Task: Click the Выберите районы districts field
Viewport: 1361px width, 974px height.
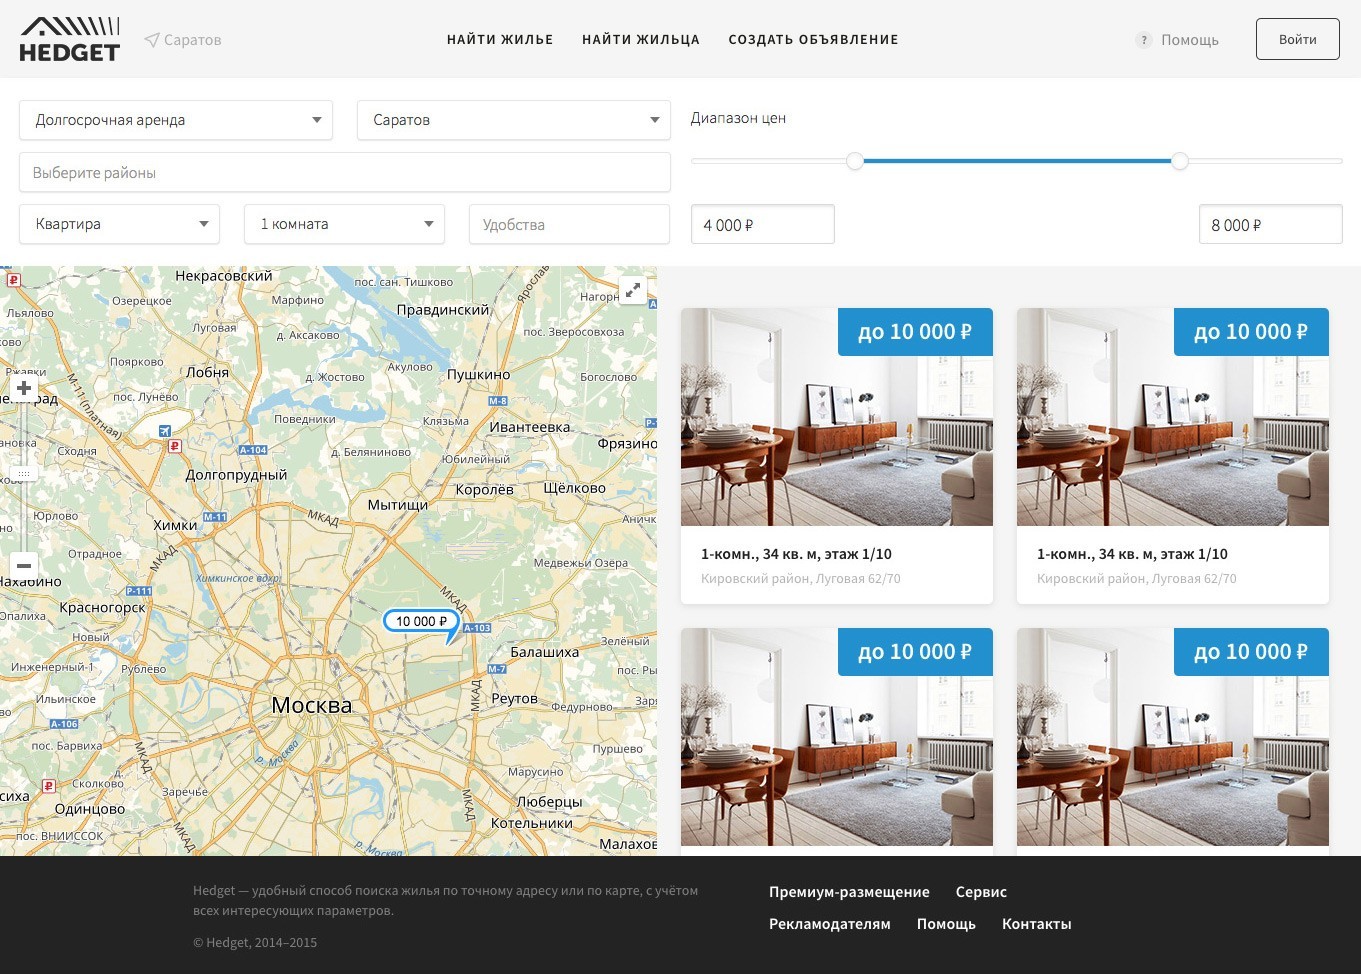Action: (x=345, y=173)
